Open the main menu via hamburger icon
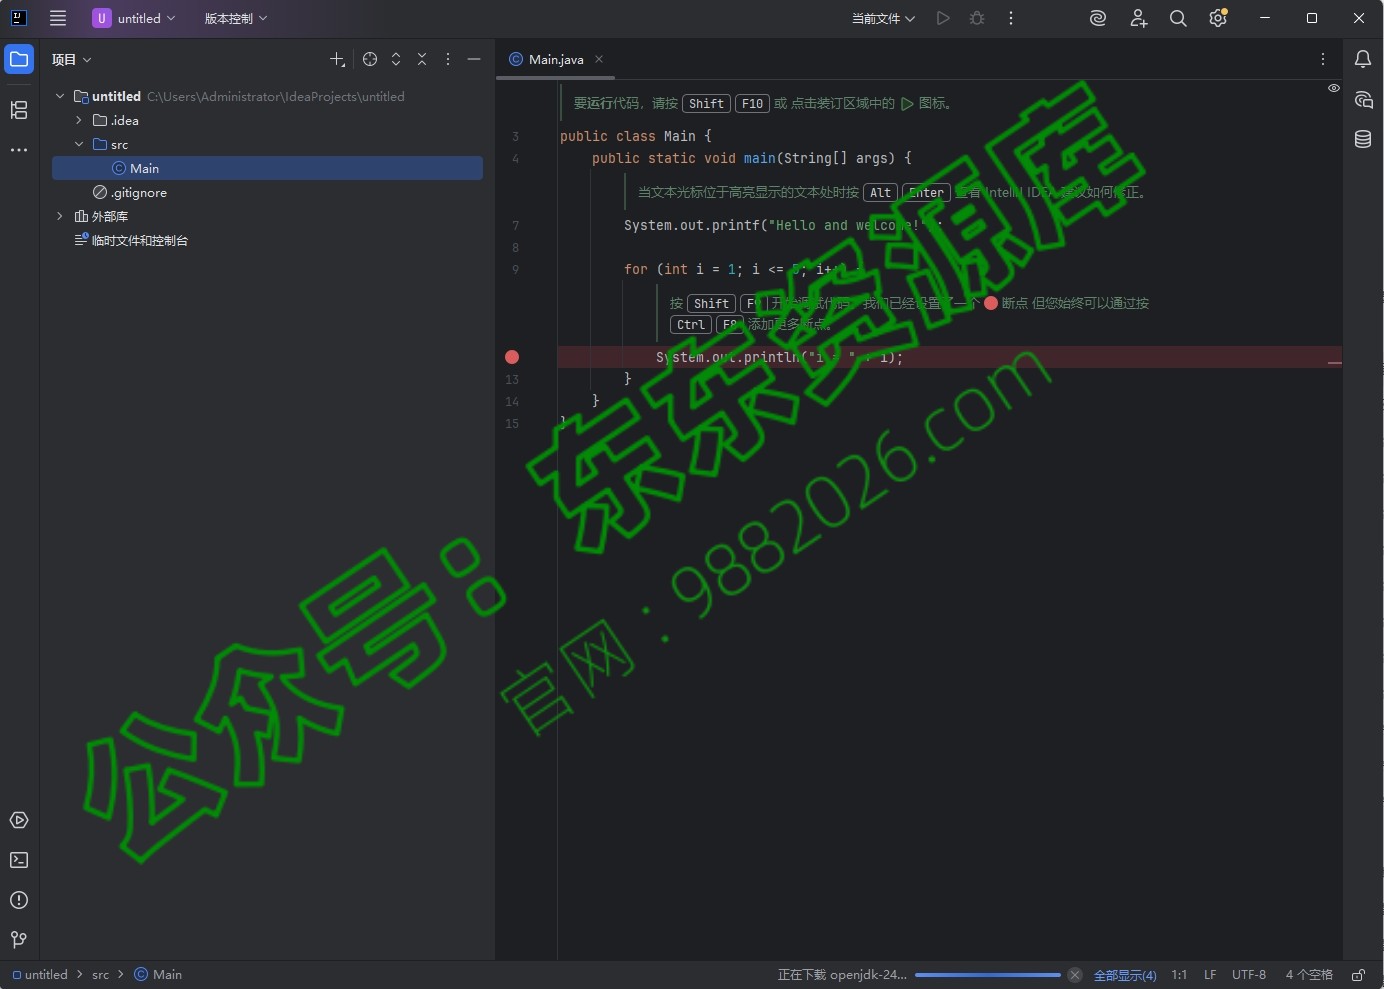This screenshot has height=989, width=1384. click(58, 18)
